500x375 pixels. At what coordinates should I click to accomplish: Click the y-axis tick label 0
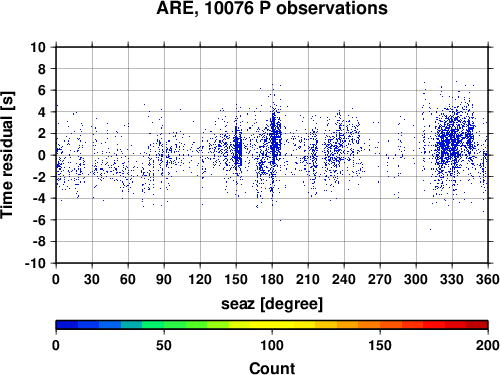click(x=42, y=155)
